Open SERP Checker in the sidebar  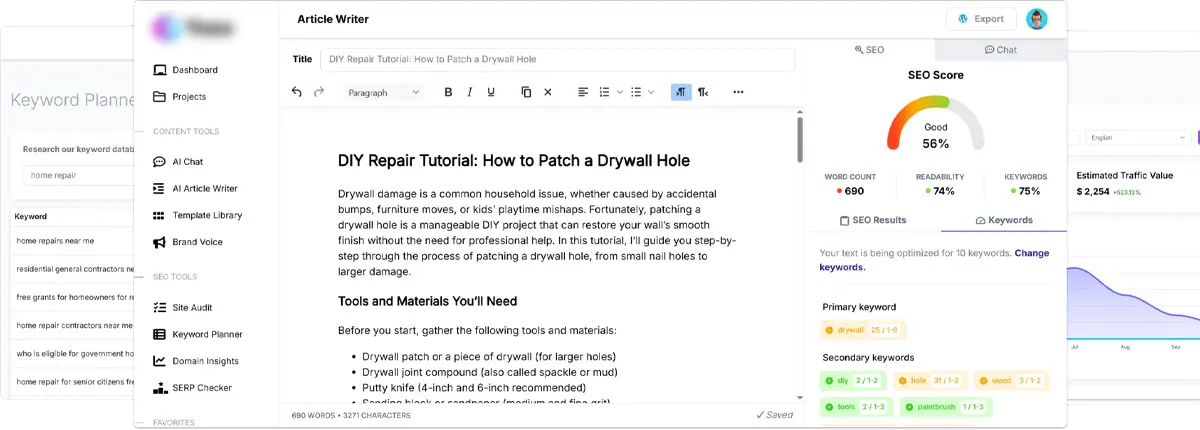pos(201,387)
